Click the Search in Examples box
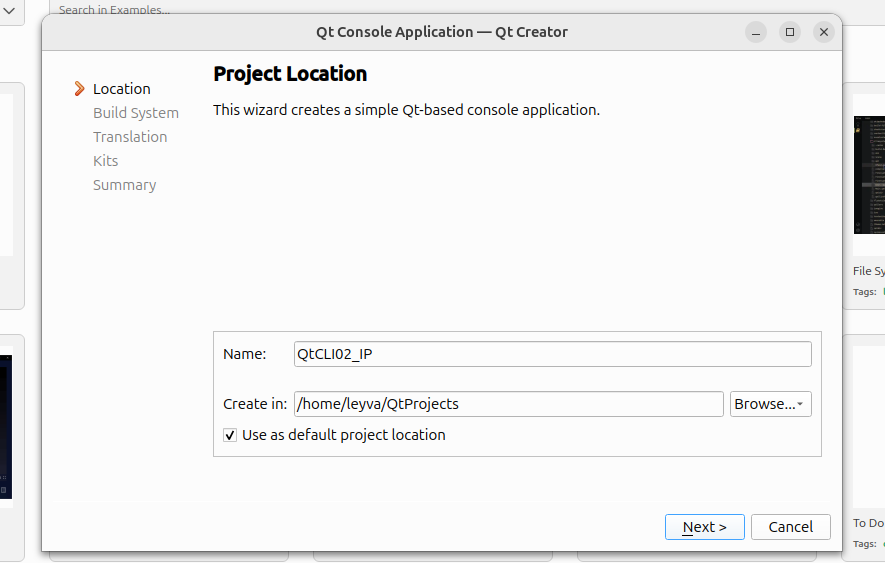The width and height of the screenshot is (885, 563). (x=300, y=10)
